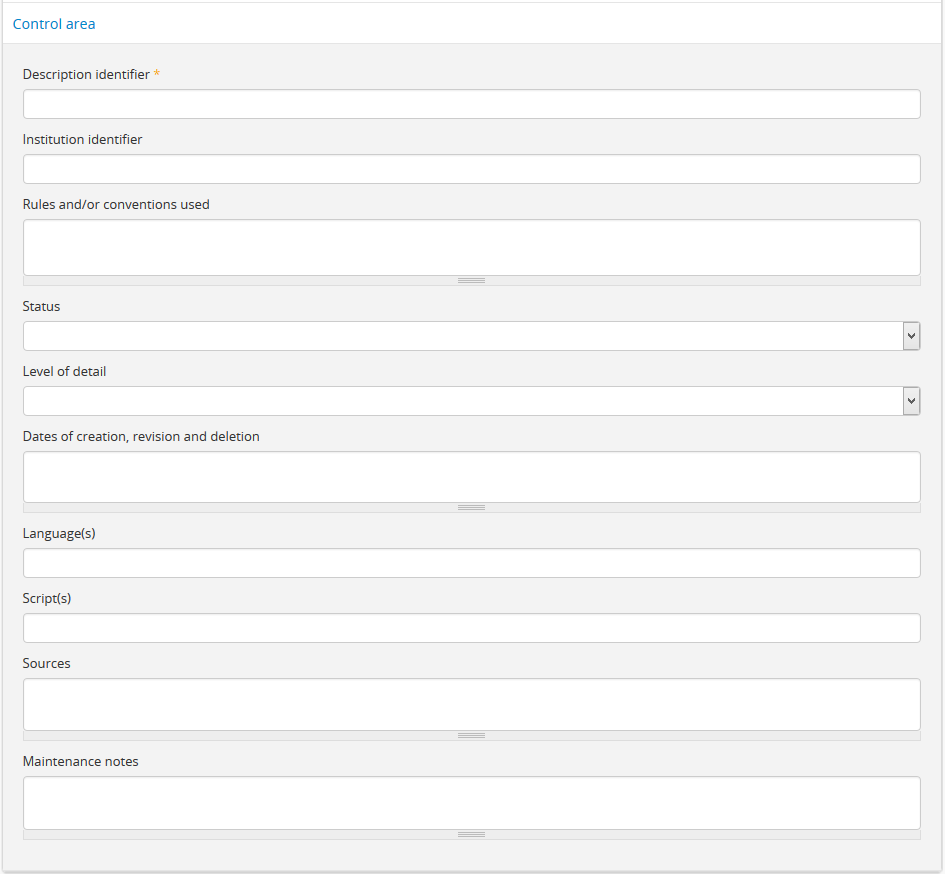This screenshot has width=945, height=874.
Task: Click resize handle under the Dates textarea
Action: click(x=471, y=508)
